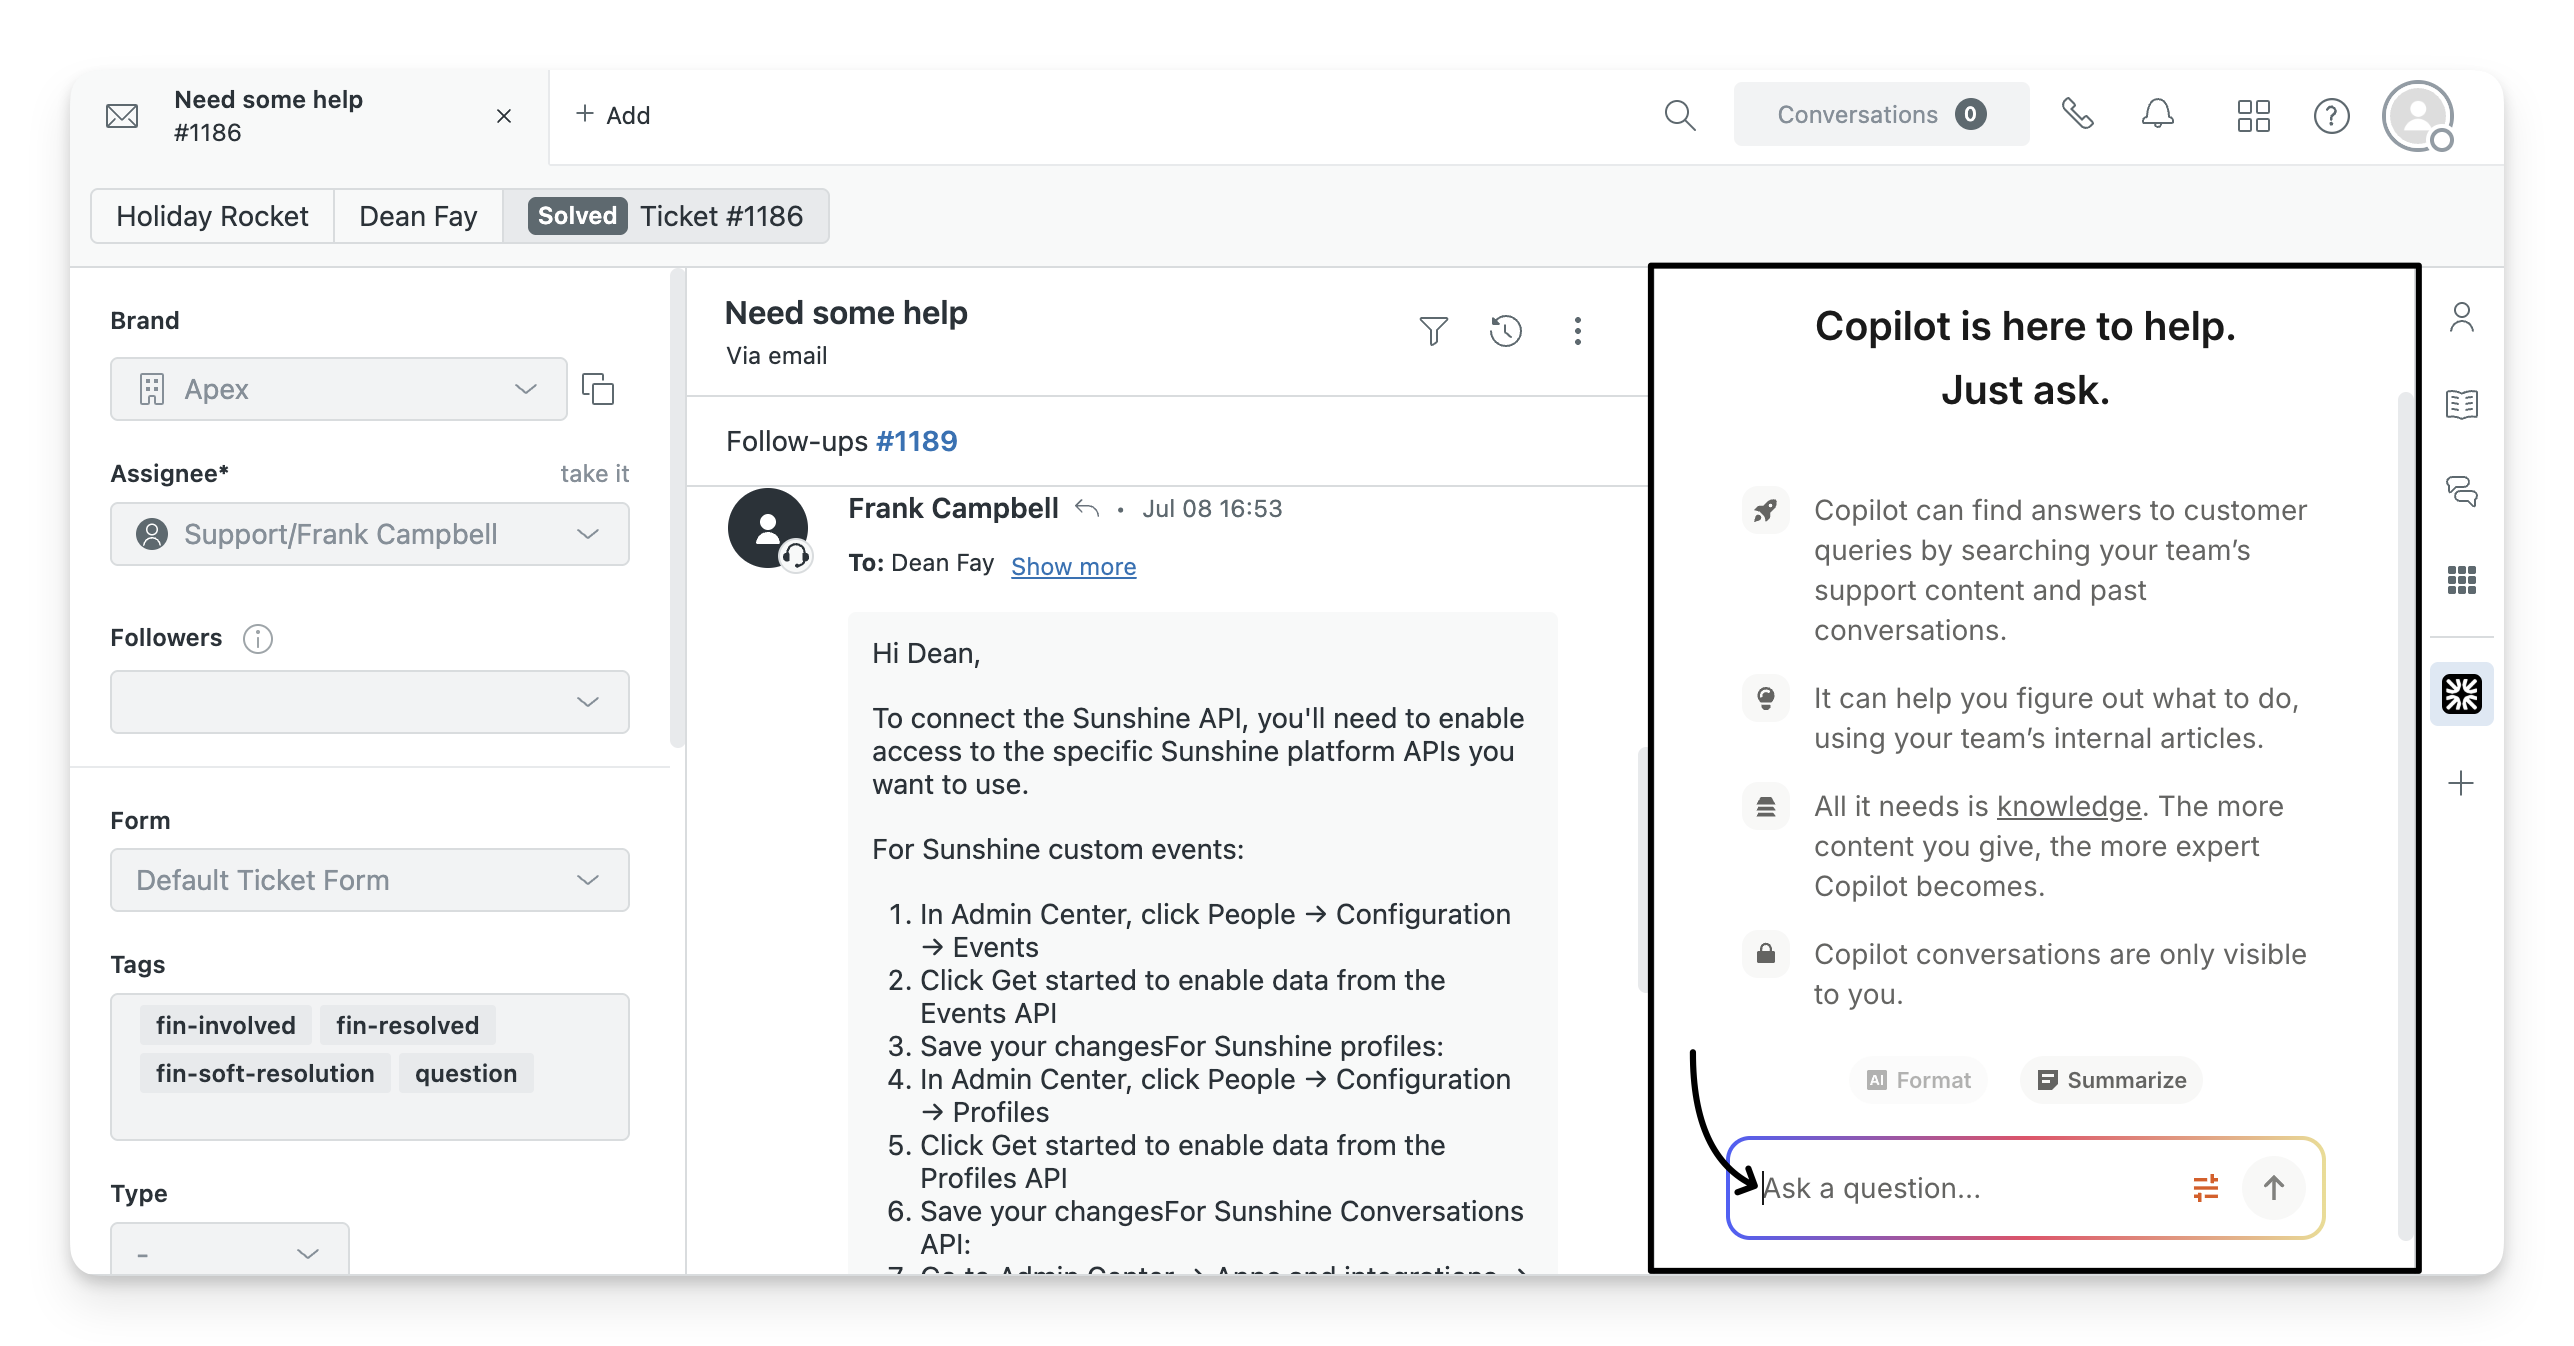The height and width of the screenshot is (1346, 2574).
Task: Open the products grid icon
Action: pyautogui.click(x=2253, y=116)
